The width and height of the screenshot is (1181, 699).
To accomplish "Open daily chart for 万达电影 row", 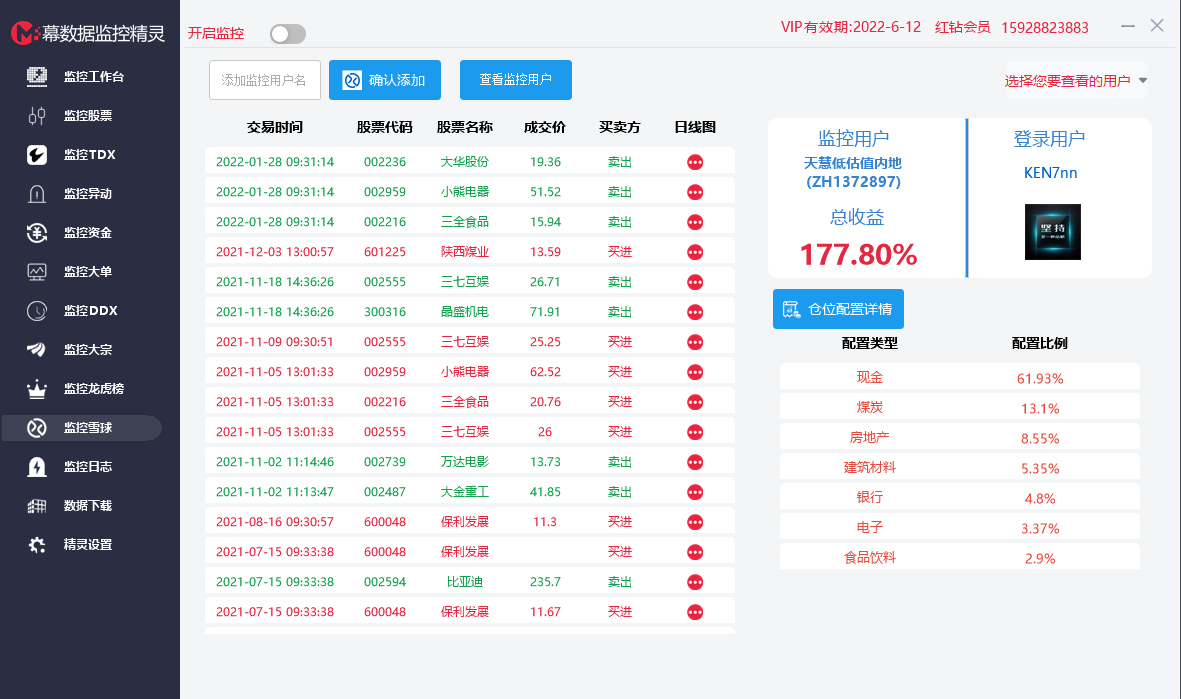I will click(695, 462).
